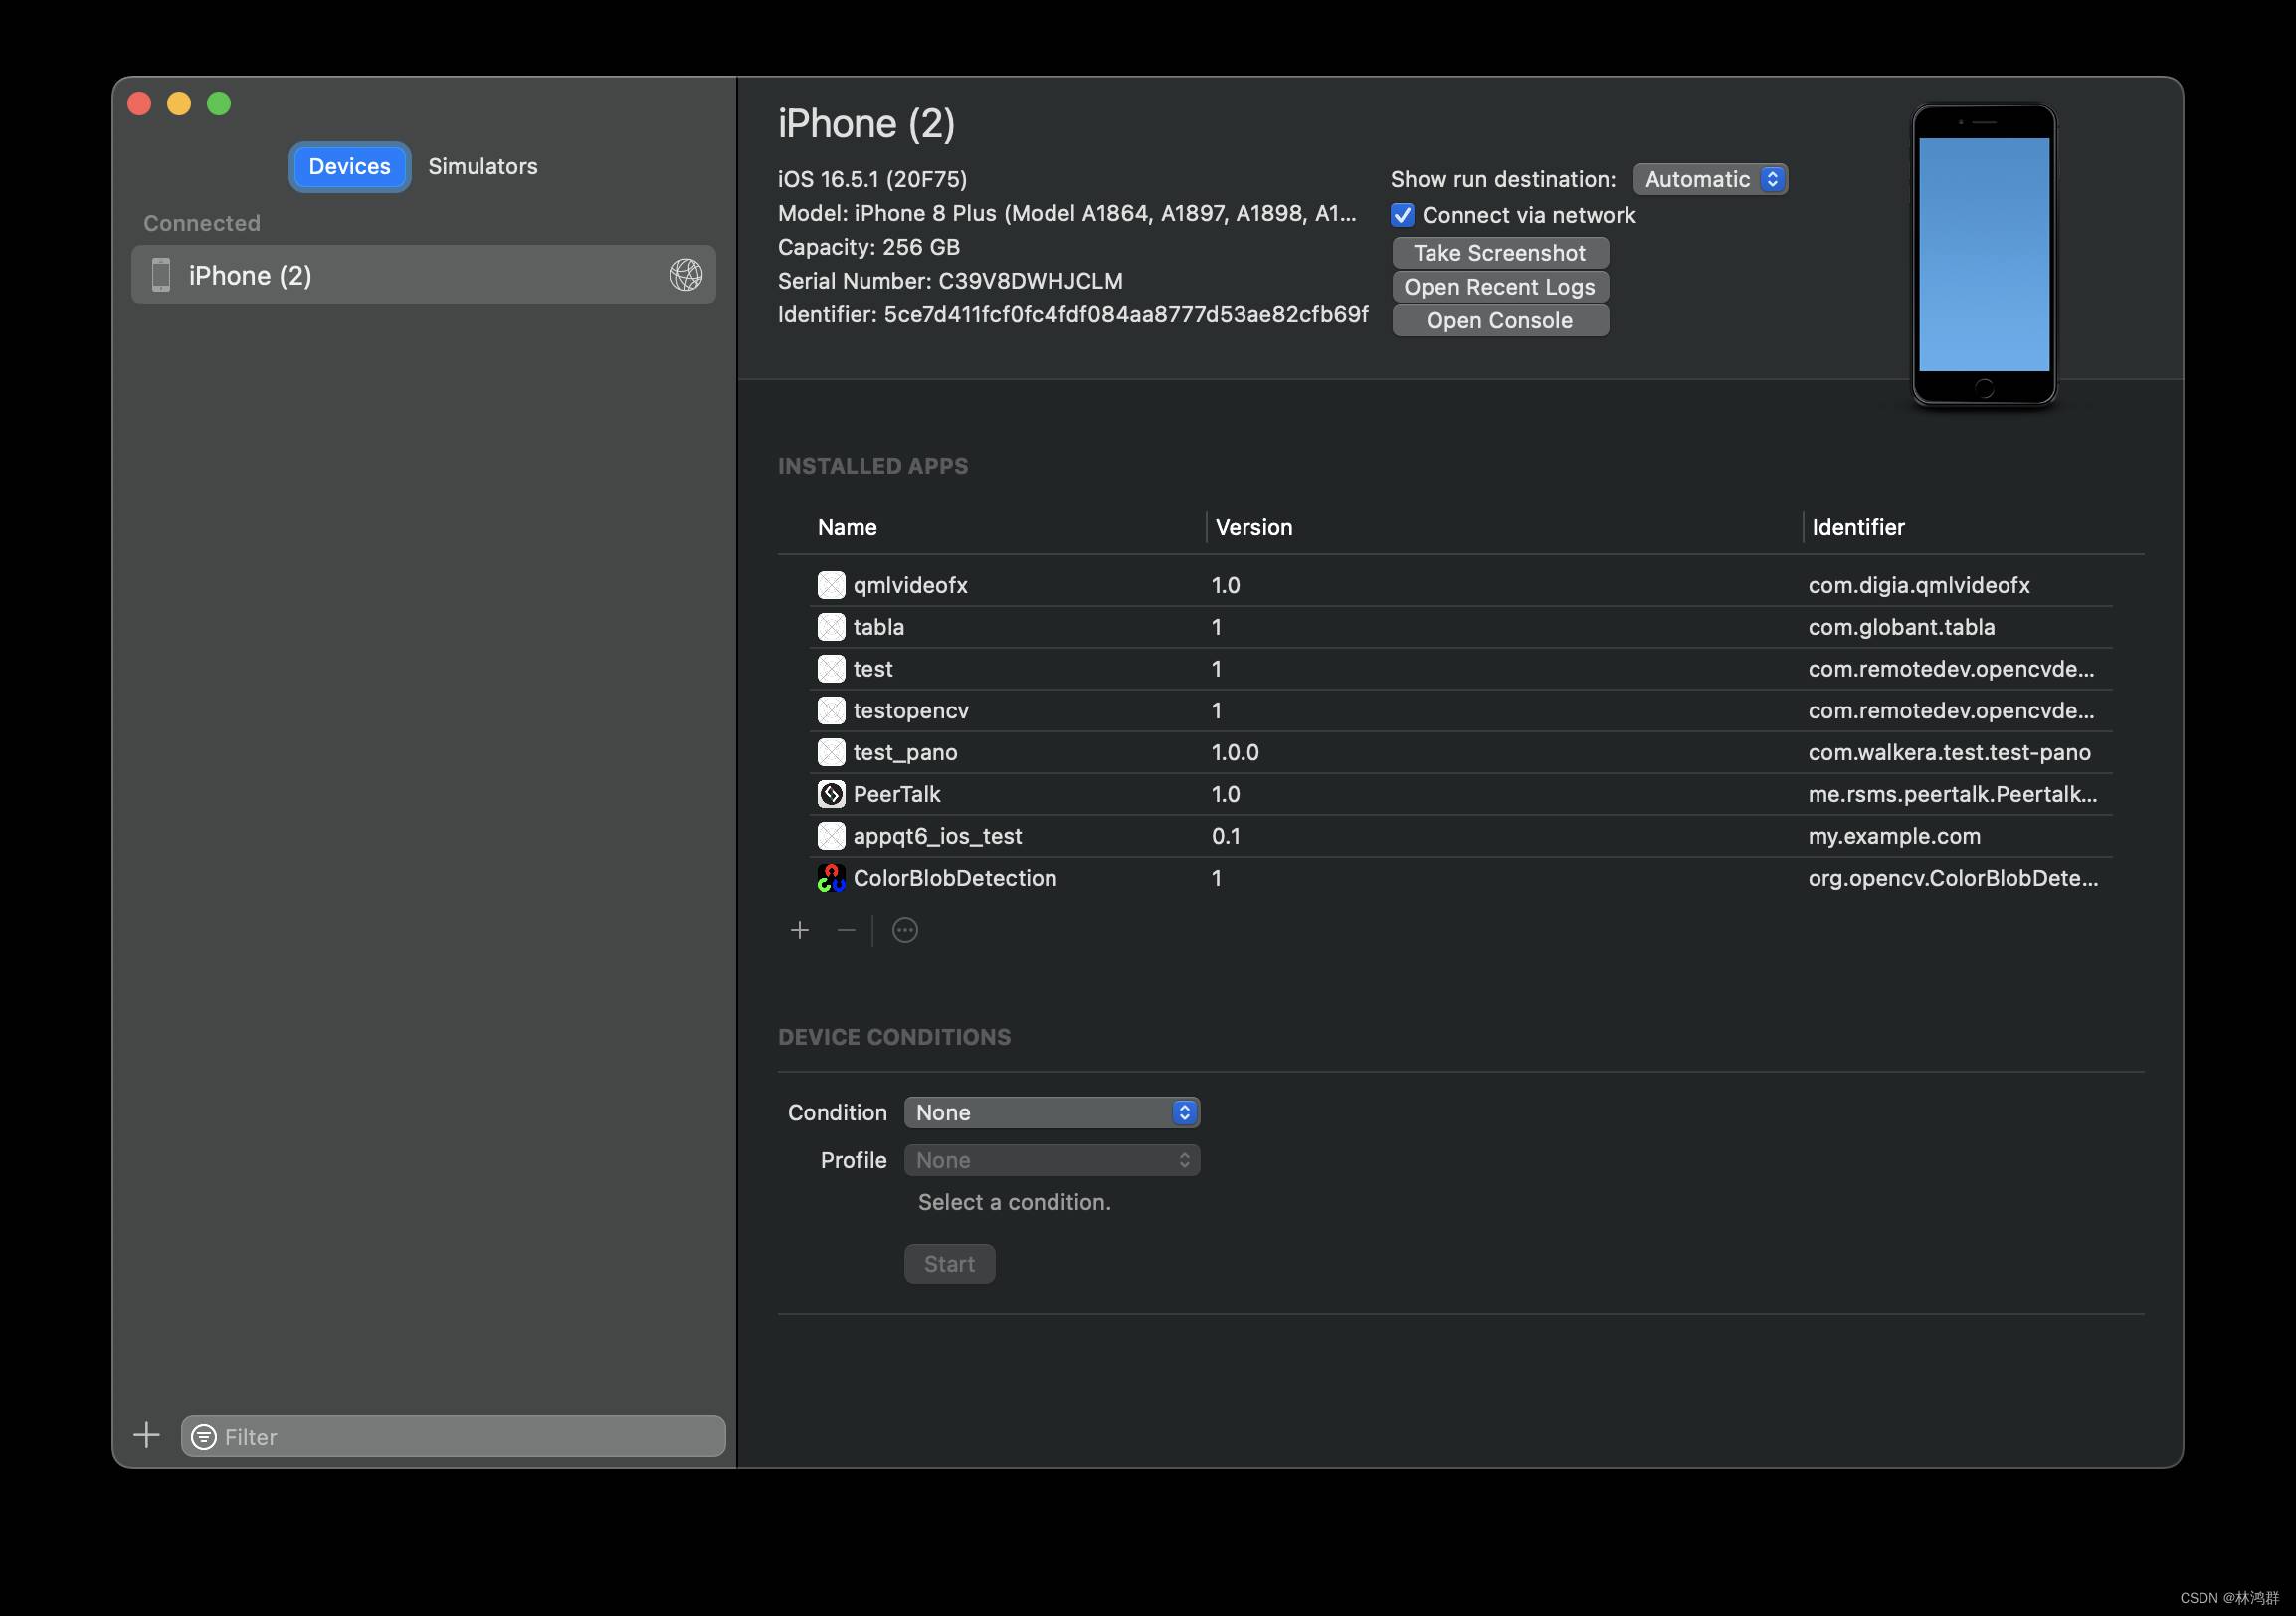This screenshot has height=1616, width=2296.
Task: Click the Serial Number C39V8DWHJCLM text
Action: pos(950,281)
